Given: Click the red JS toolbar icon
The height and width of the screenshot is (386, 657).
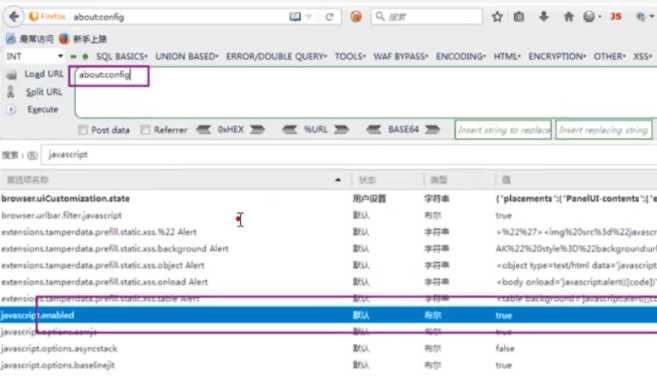Looking at the screenshot, I should pos(616,17).
